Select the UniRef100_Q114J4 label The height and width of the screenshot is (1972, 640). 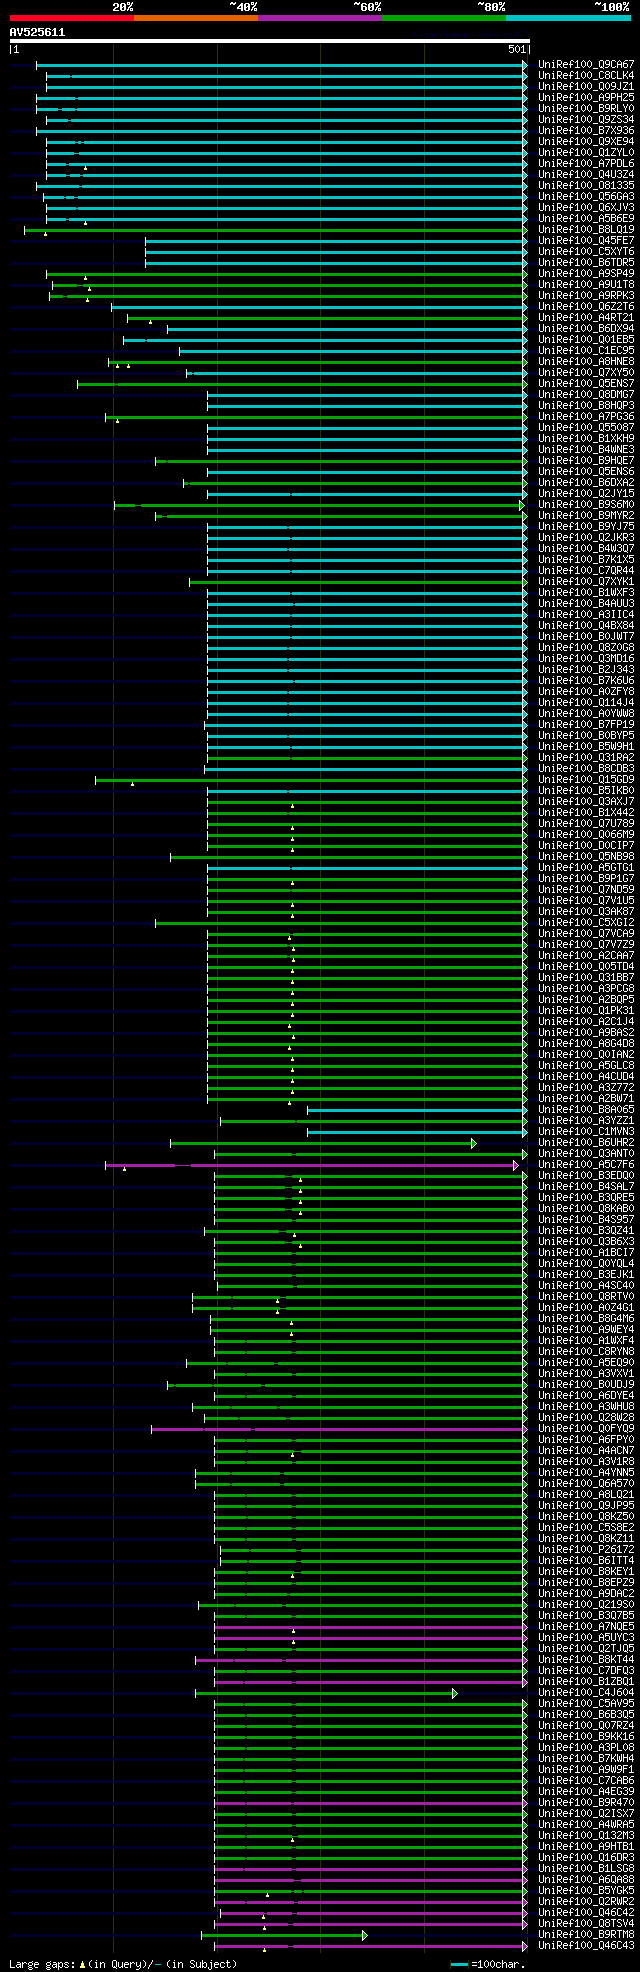pos(586,703)
